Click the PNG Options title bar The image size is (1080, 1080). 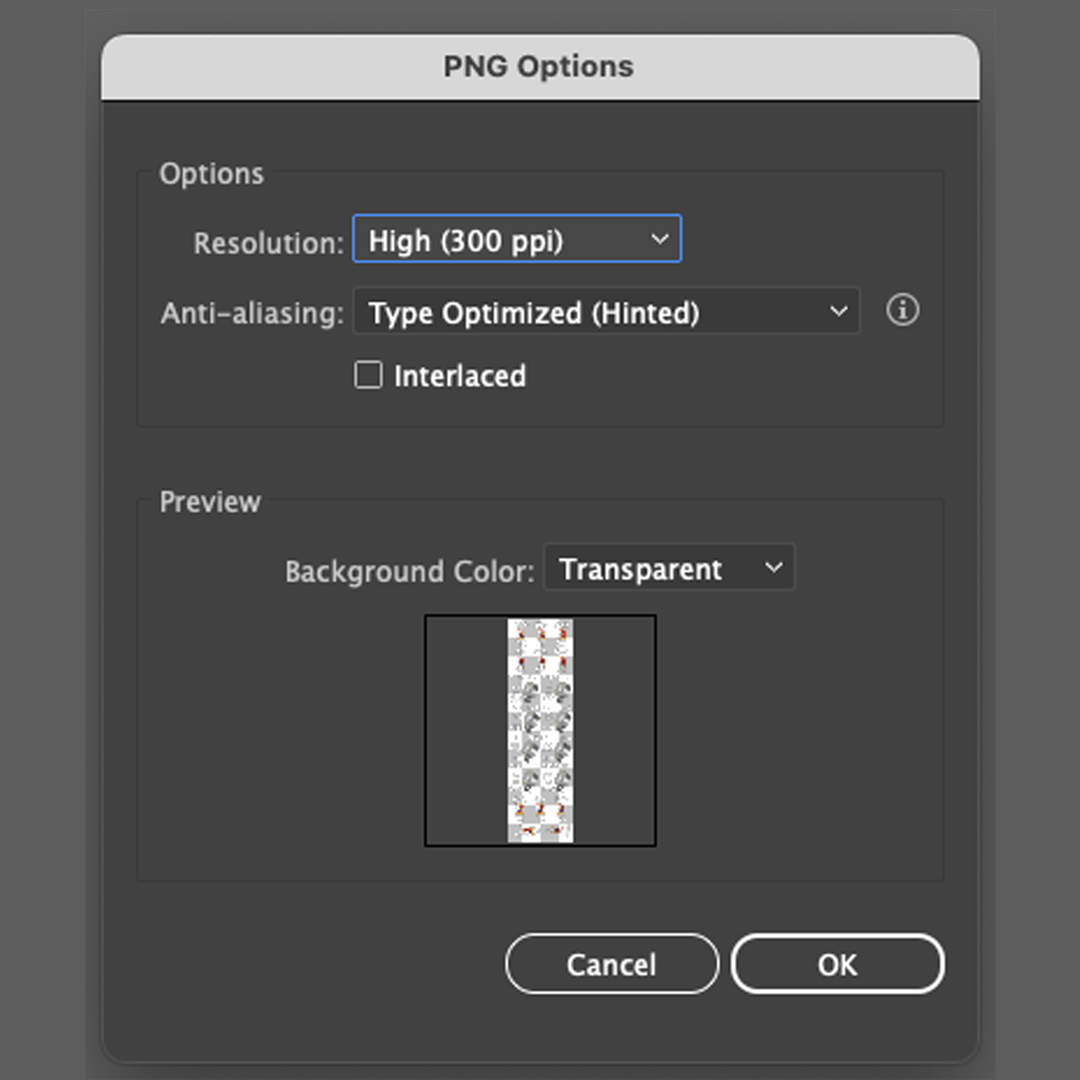pyautogui.click(x=539, y=67)
